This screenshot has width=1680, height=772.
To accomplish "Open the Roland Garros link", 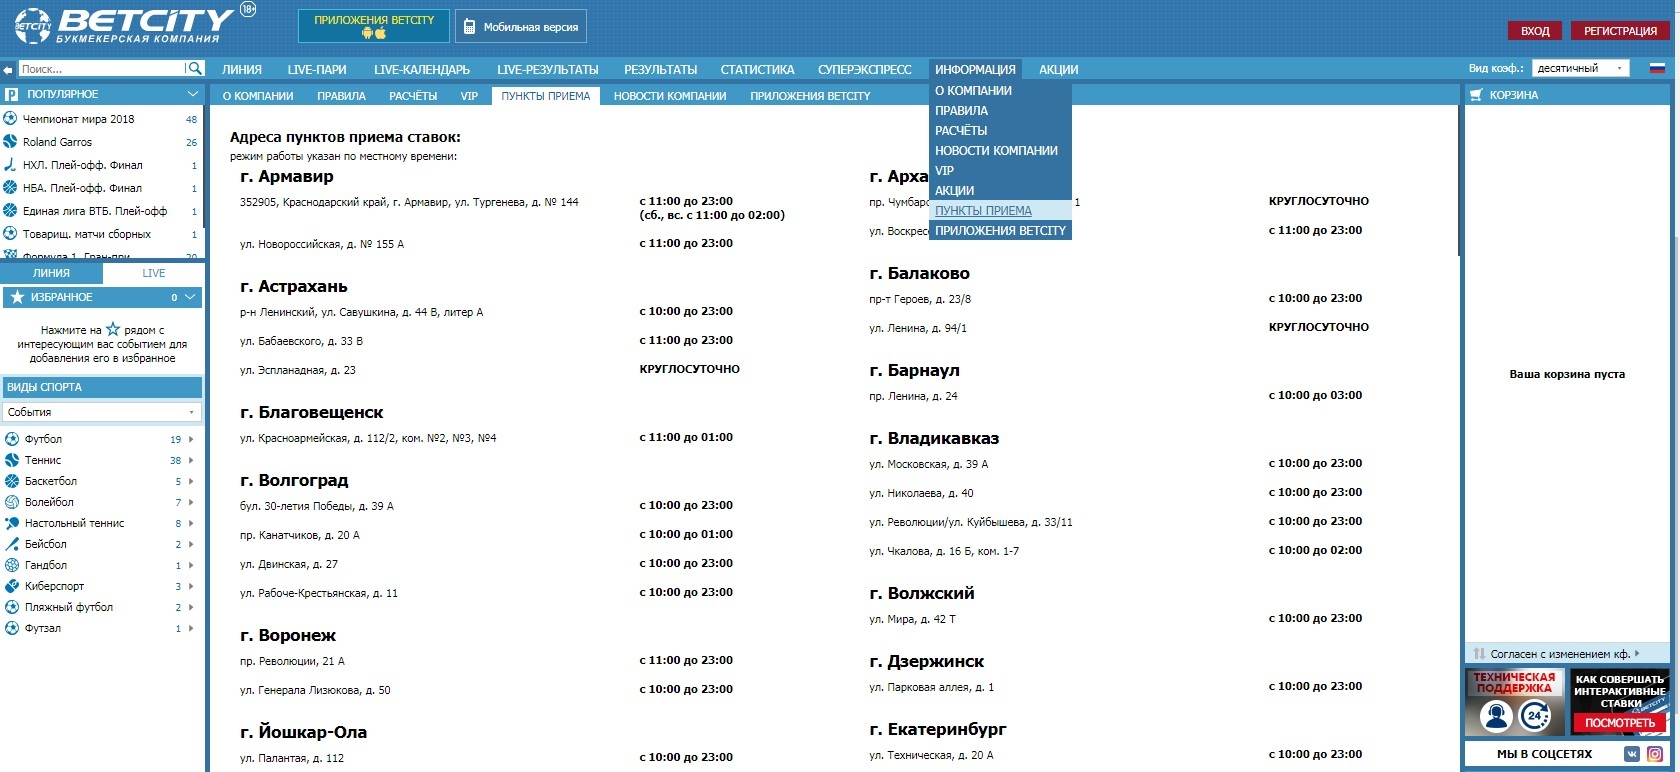I will coord(57,142).
